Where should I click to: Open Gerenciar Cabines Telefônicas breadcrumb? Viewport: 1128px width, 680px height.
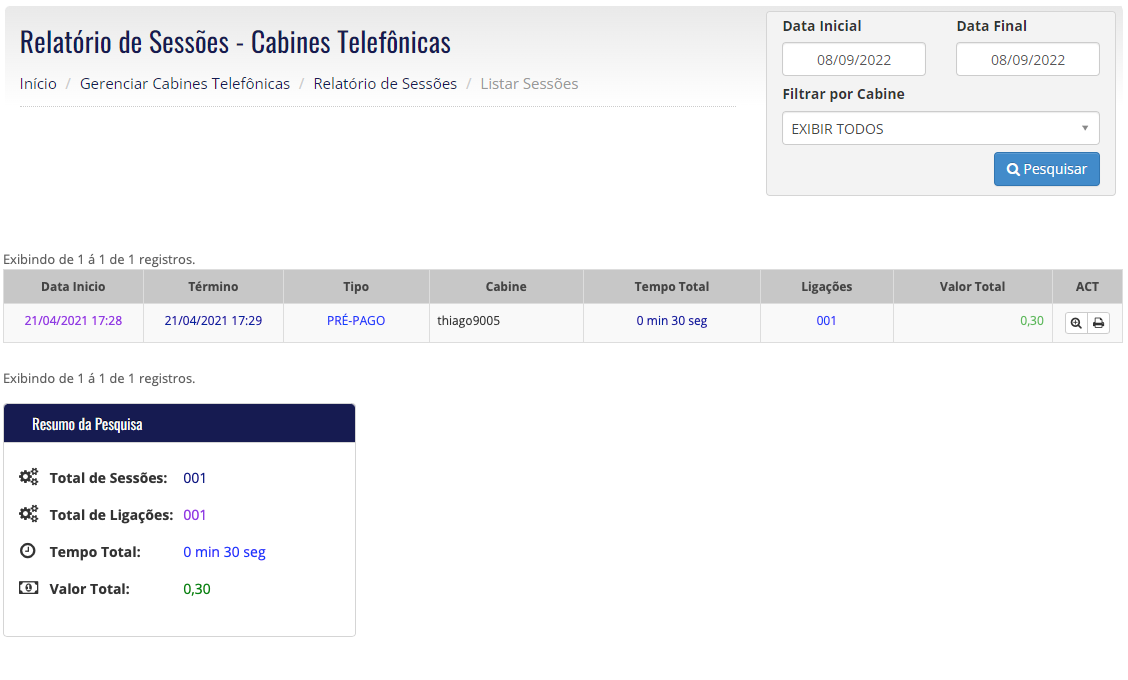coord(185,83)
